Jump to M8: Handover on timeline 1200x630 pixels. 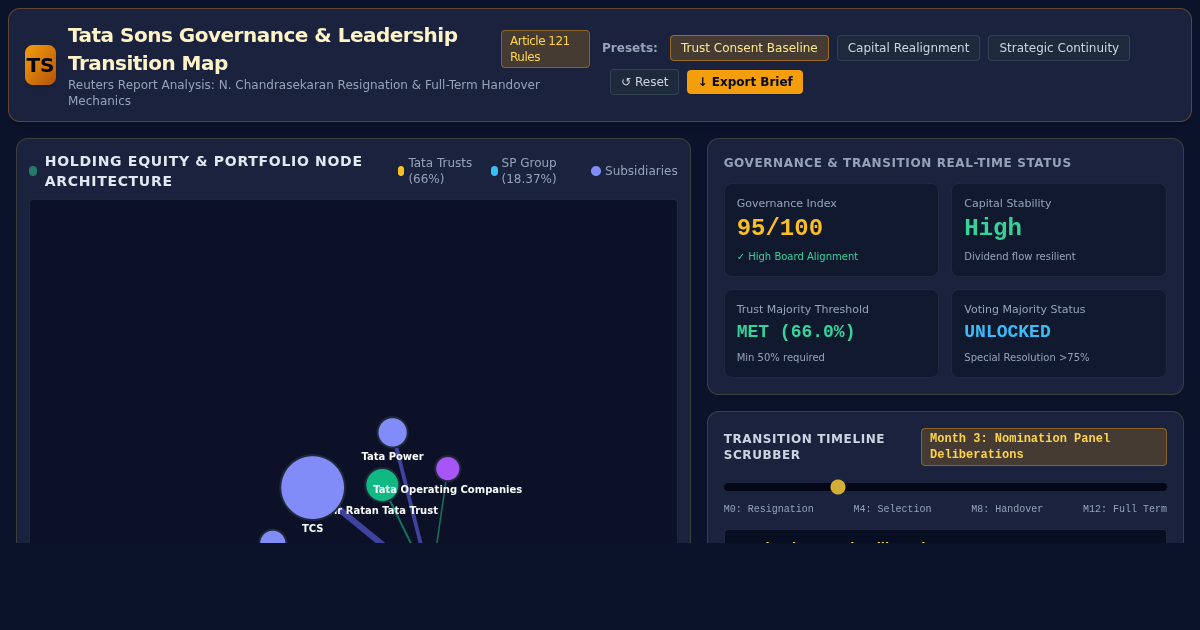[1007, 509]
